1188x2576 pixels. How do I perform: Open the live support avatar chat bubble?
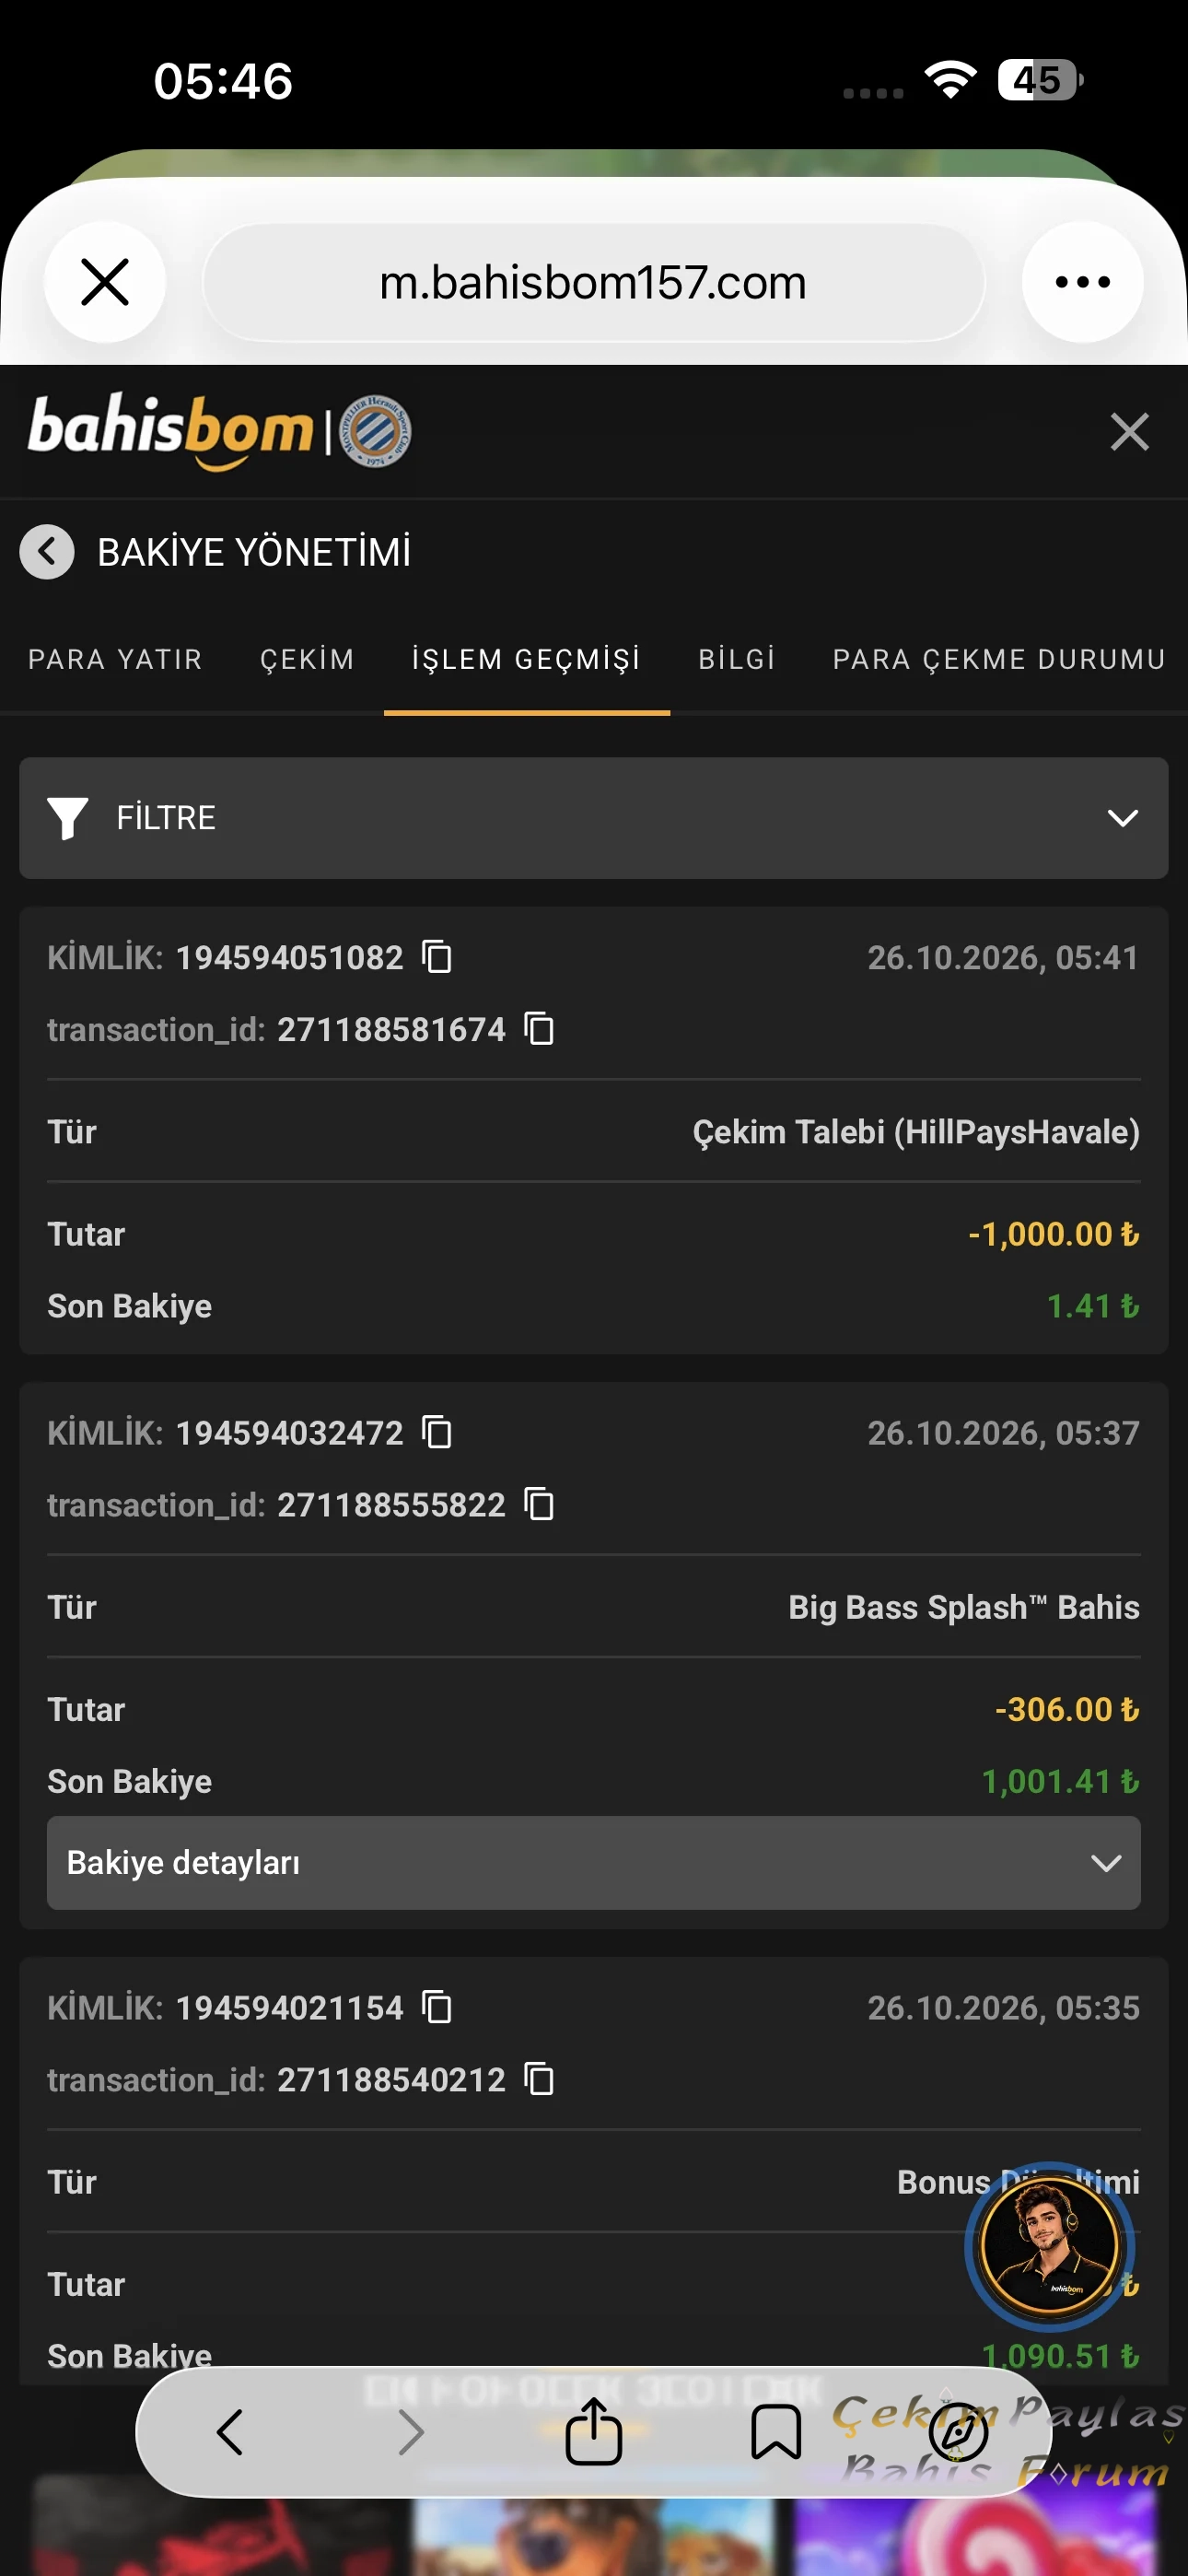[x=1049, y=2247]
